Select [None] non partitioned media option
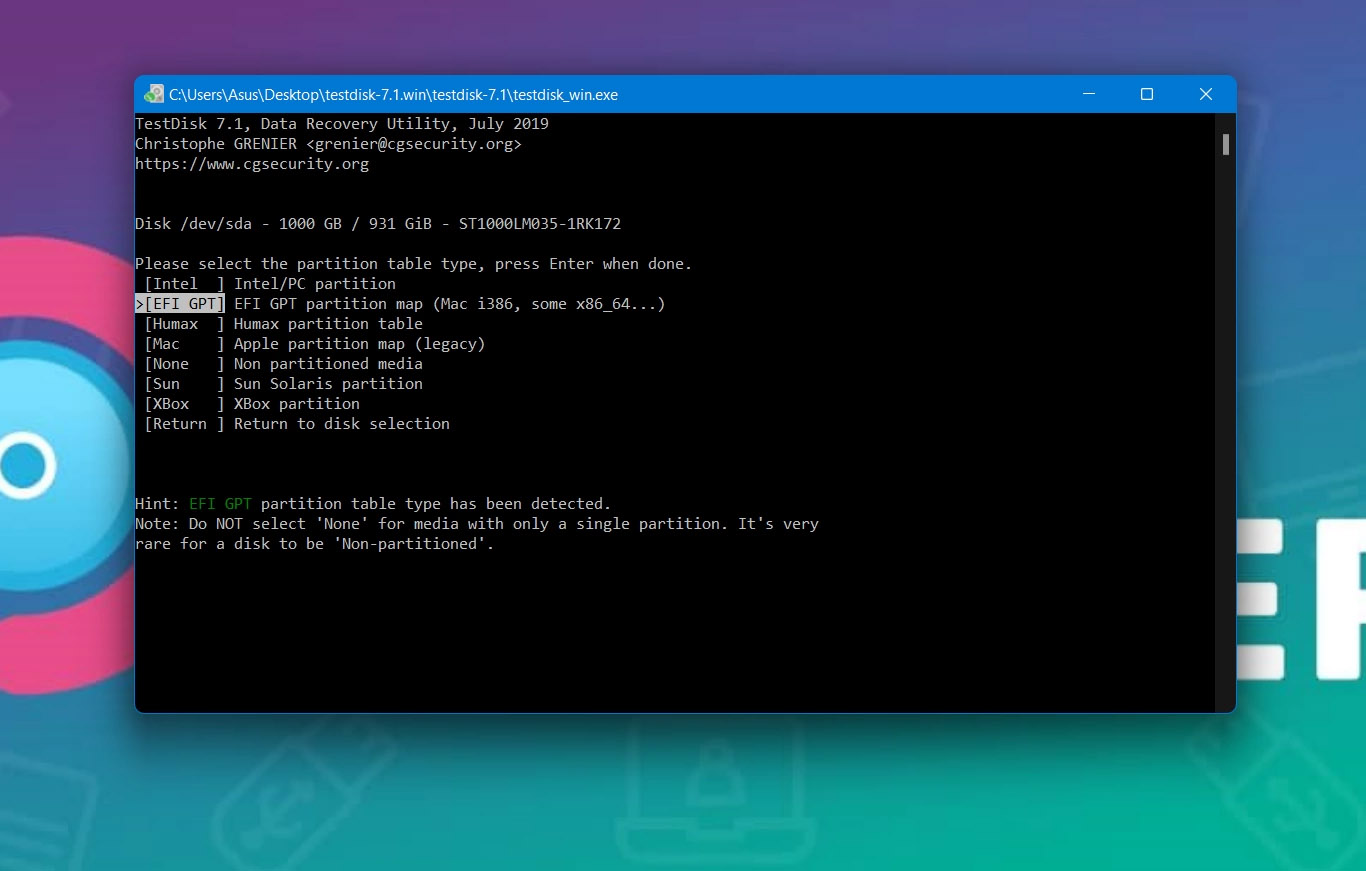Screen dimensions: 1366x871 point(185,364)
